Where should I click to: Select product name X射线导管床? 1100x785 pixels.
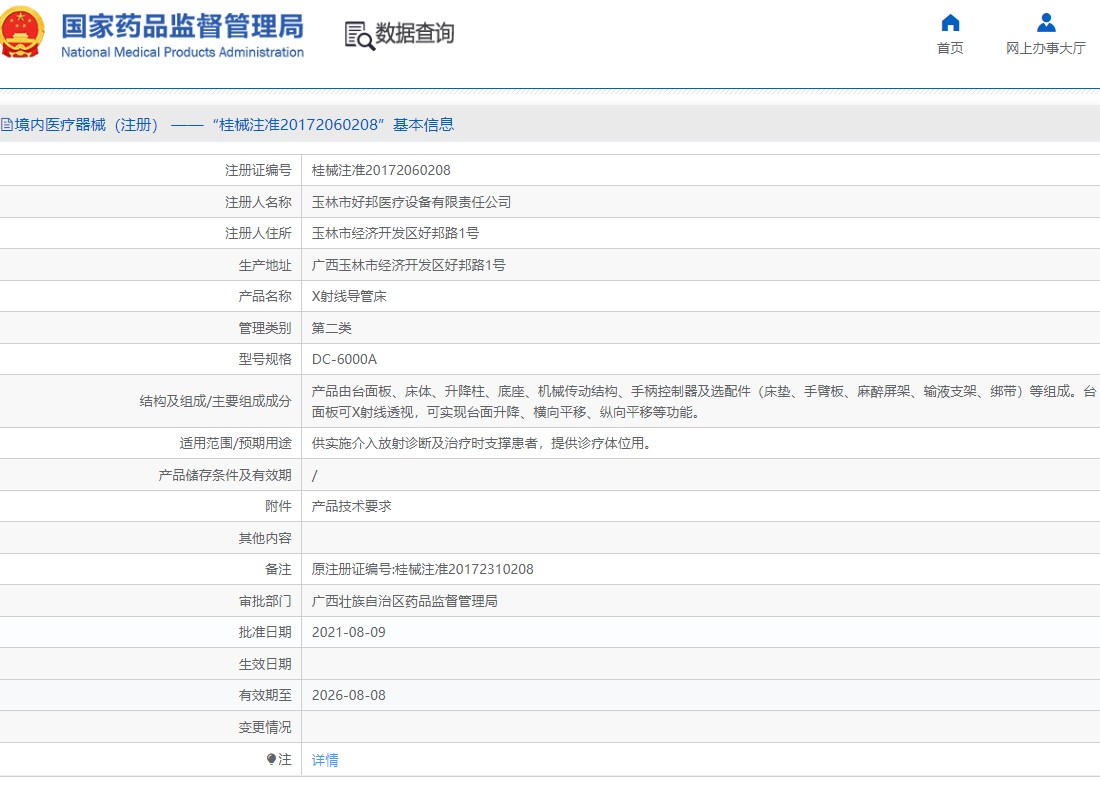tap(349, 296)
